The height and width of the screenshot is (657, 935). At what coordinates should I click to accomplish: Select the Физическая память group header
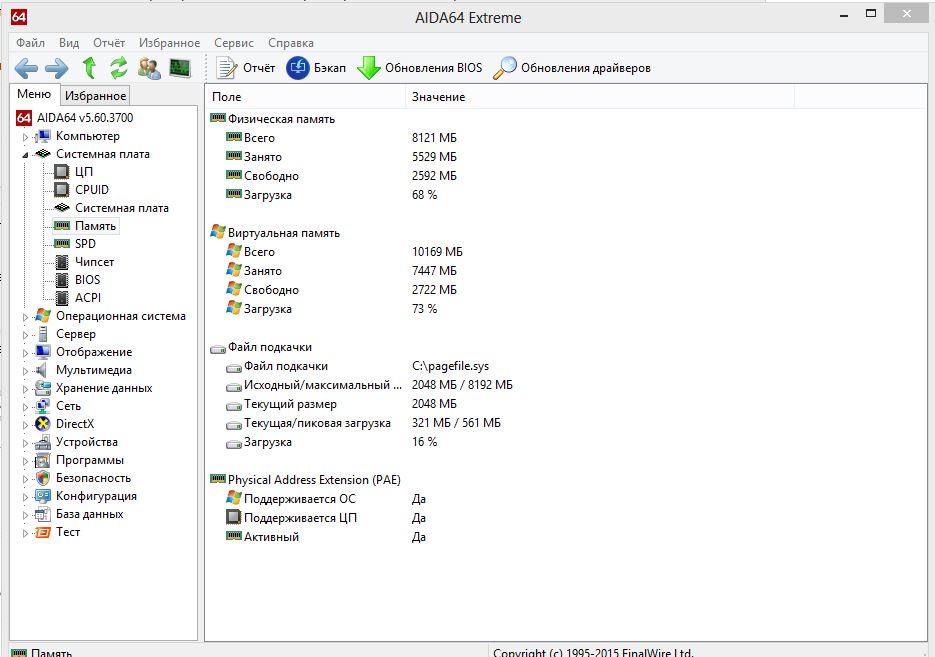(x=281, y=119)
